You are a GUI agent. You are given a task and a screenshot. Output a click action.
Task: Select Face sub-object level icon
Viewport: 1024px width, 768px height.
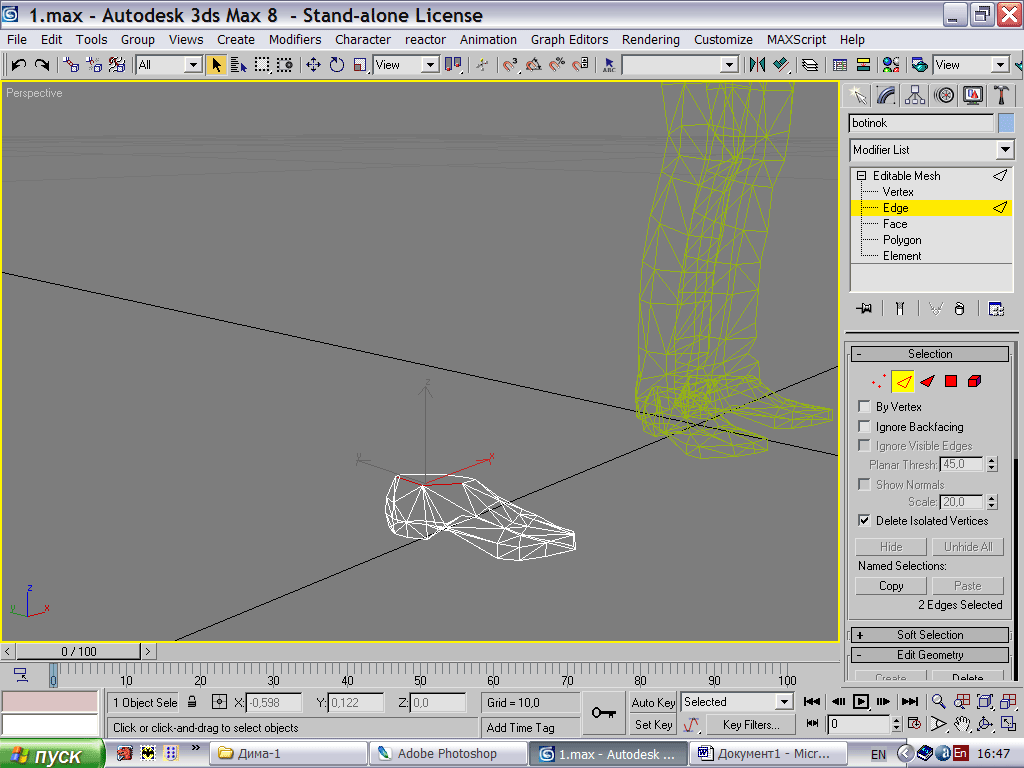click(x=927, y=381)
